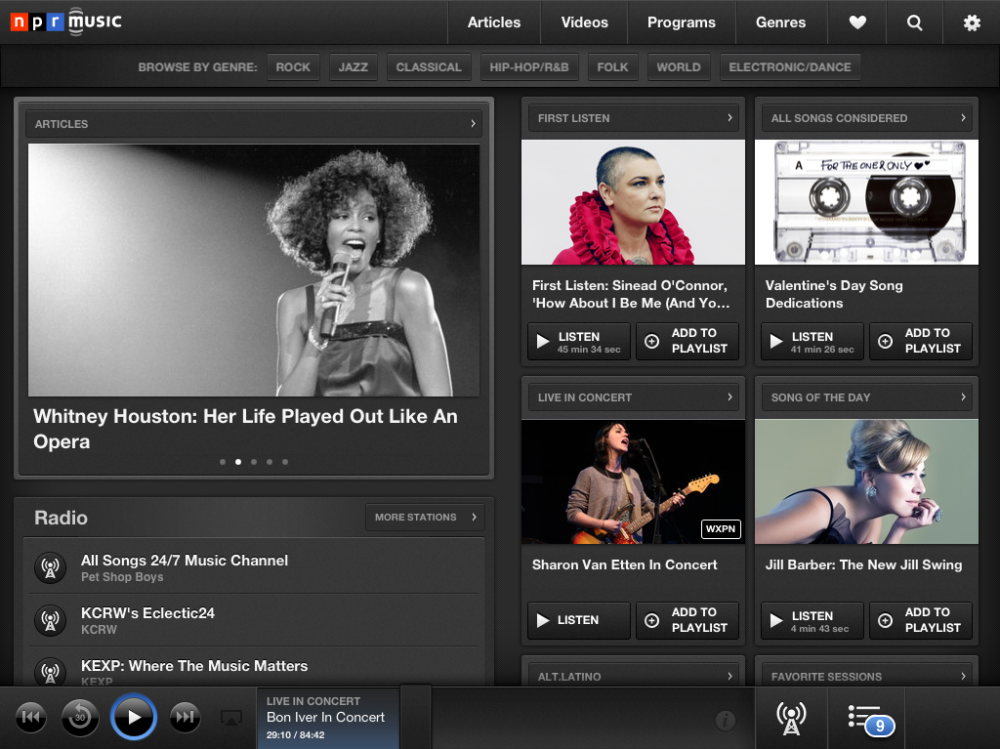Browse the Jazz genre
1000x749 pixels.
click(x=352, y=67)
